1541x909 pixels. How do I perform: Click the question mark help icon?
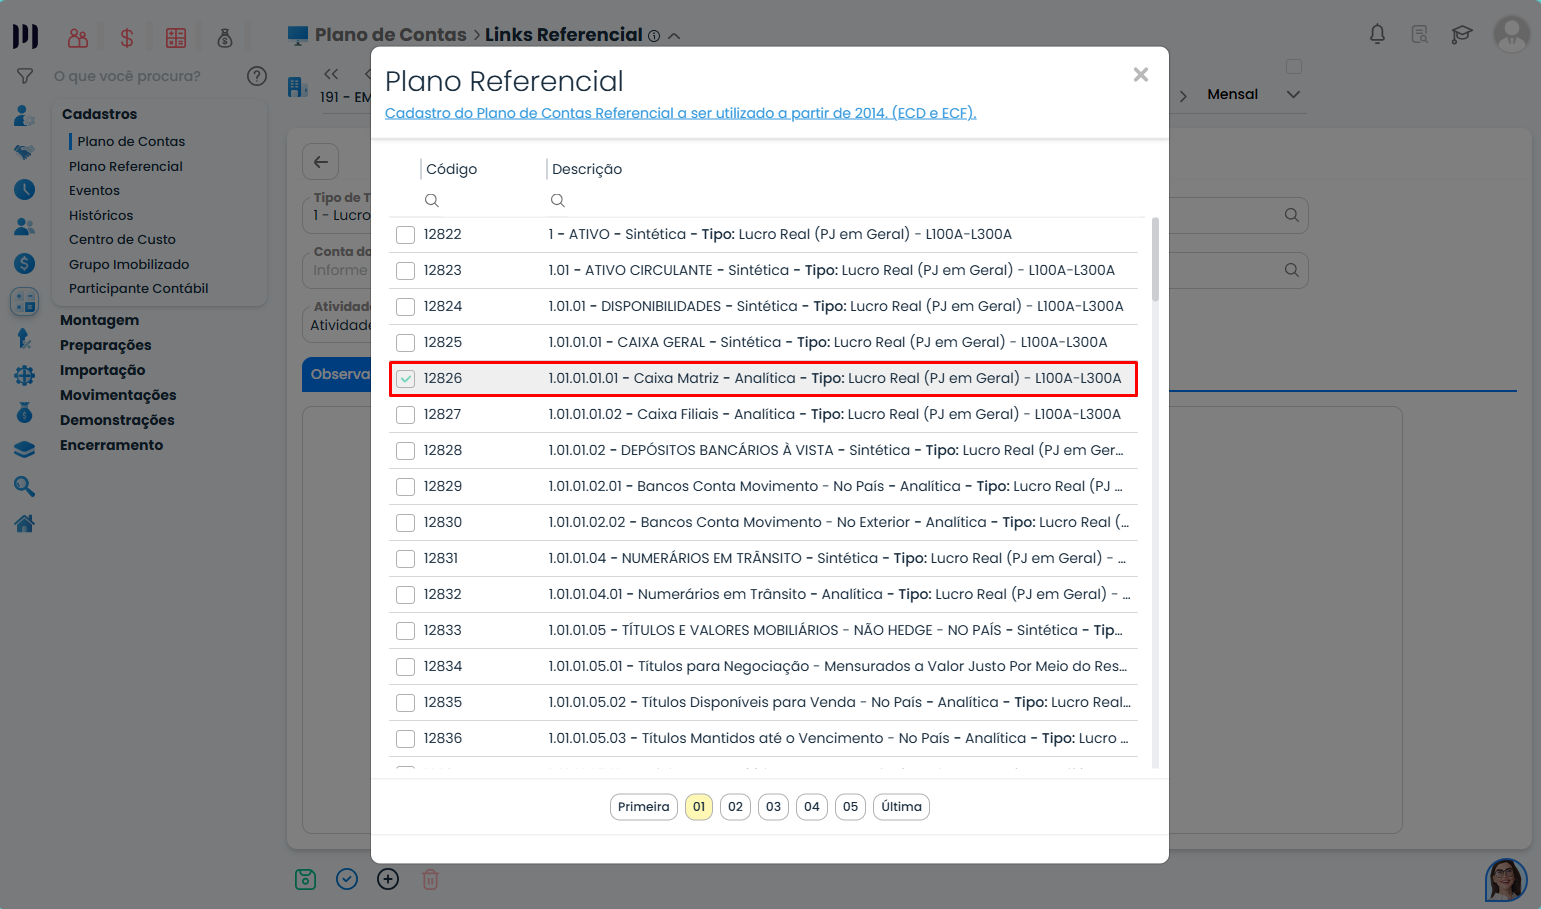click(257, 76)
